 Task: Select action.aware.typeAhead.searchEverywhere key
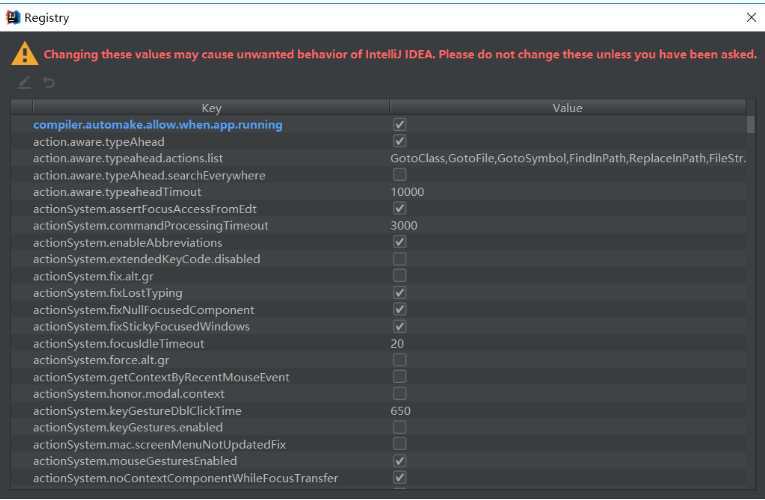click(149, 176)
